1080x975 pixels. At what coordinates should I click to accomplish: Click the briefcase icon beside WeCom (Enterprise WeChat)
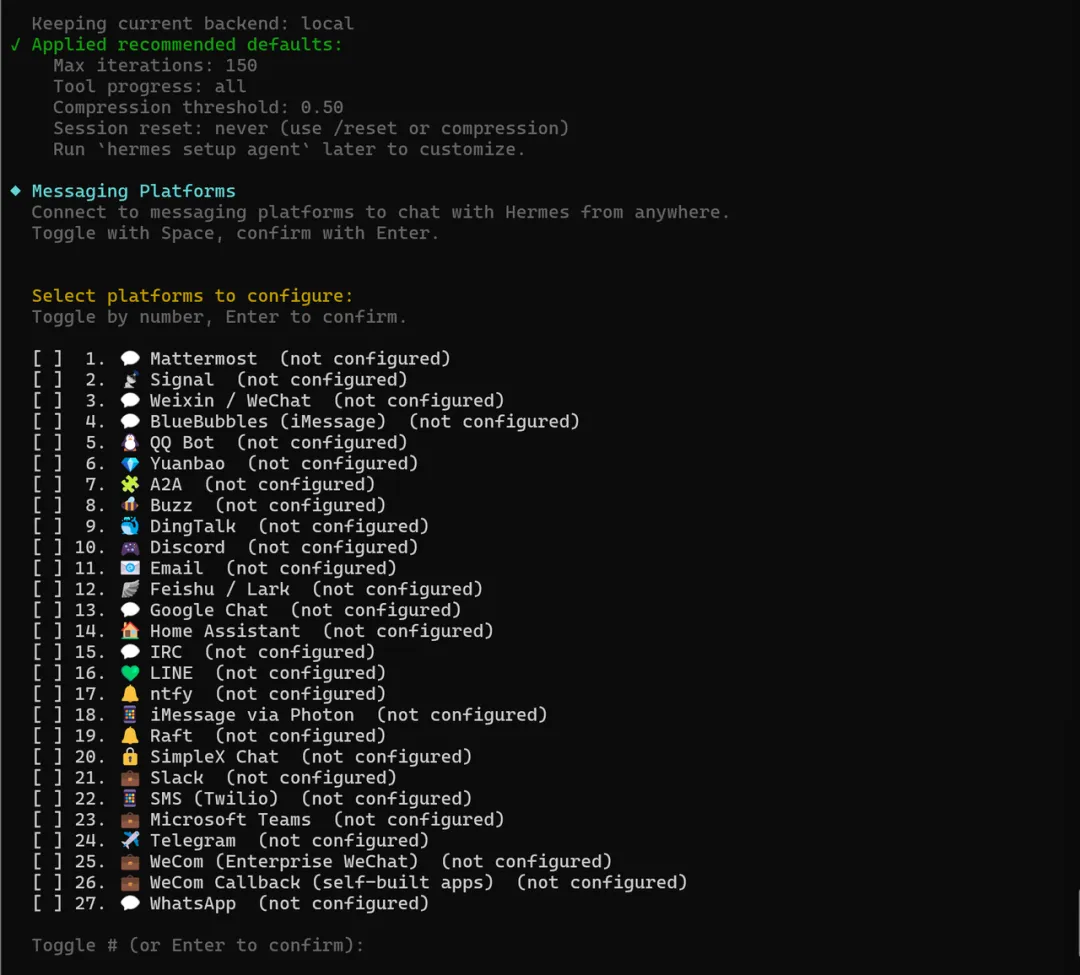129,861
